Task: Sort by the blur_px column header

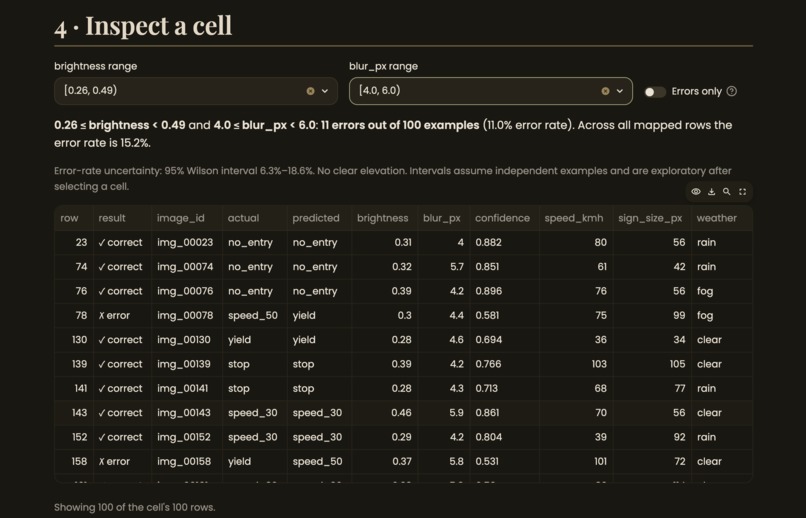Action: [x=442, y=218]
